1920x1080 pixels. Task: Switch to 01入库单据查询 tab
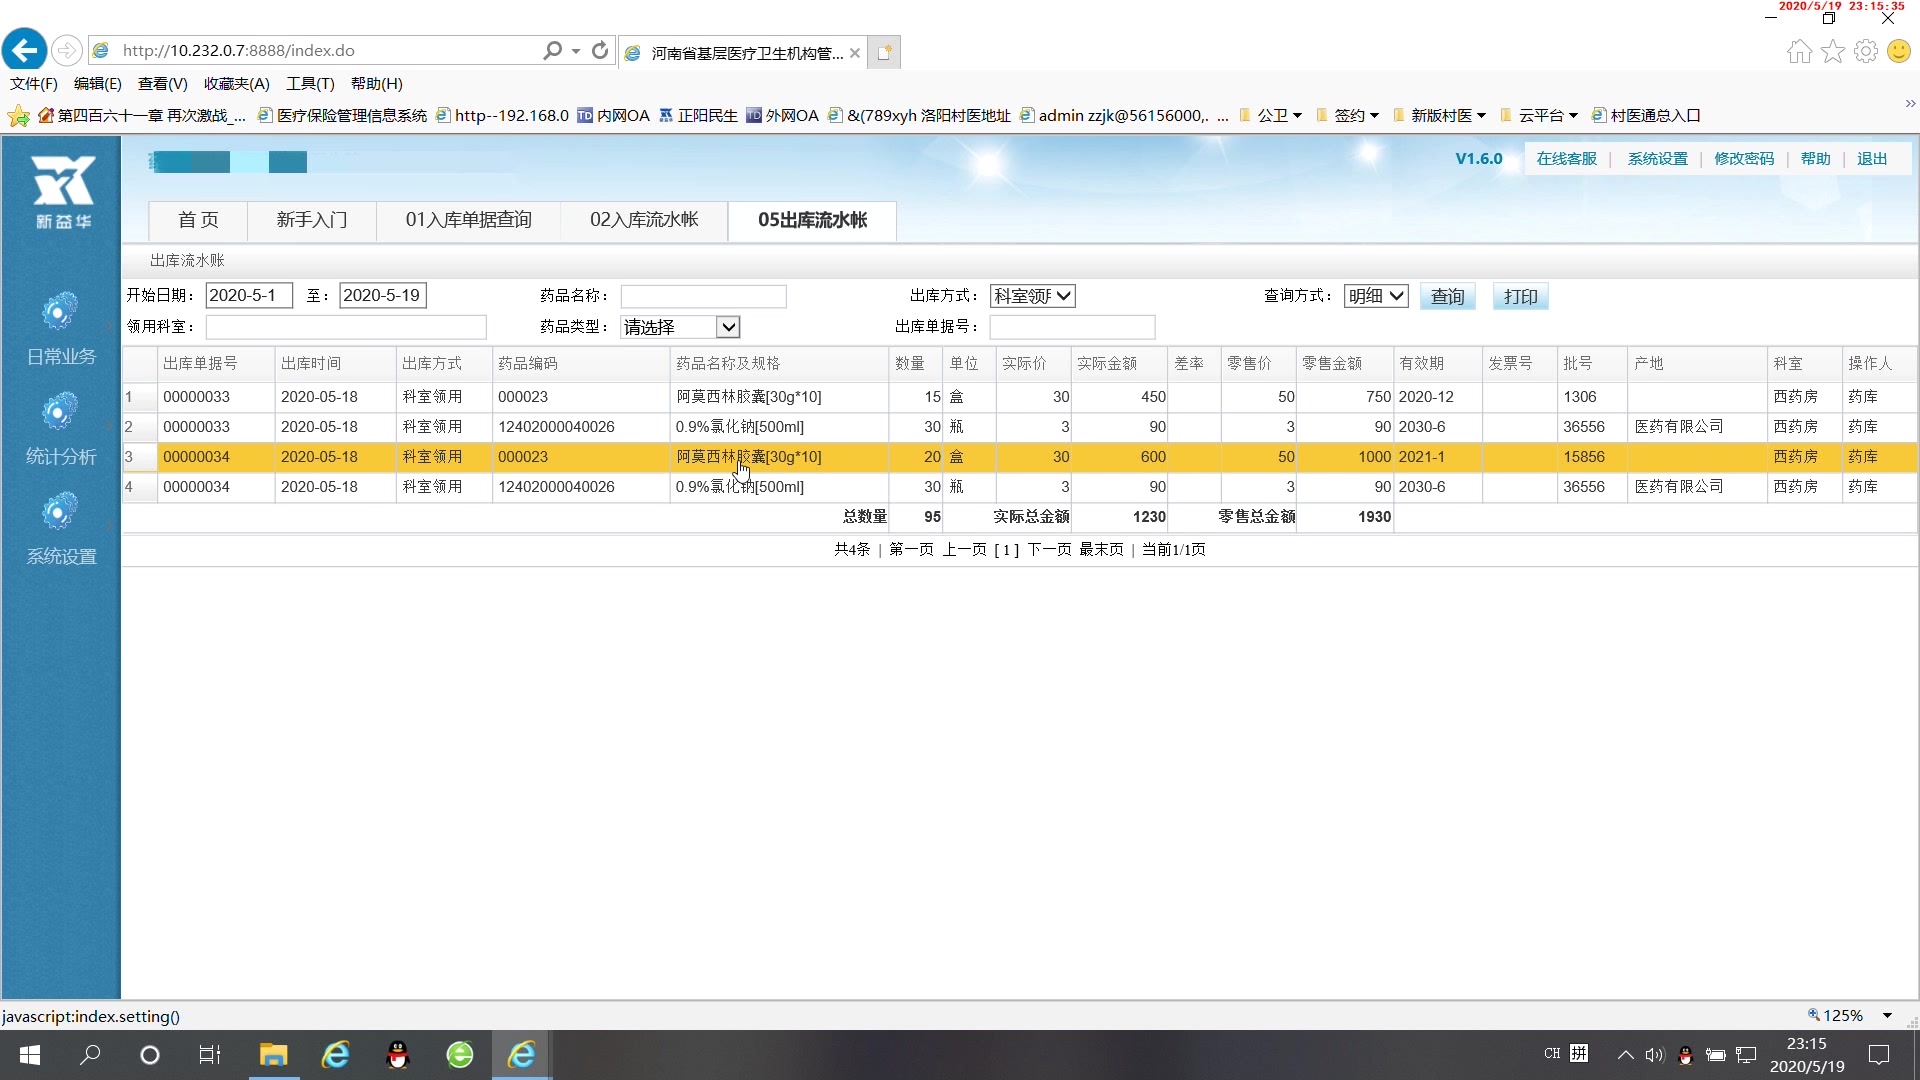[468, 219]
